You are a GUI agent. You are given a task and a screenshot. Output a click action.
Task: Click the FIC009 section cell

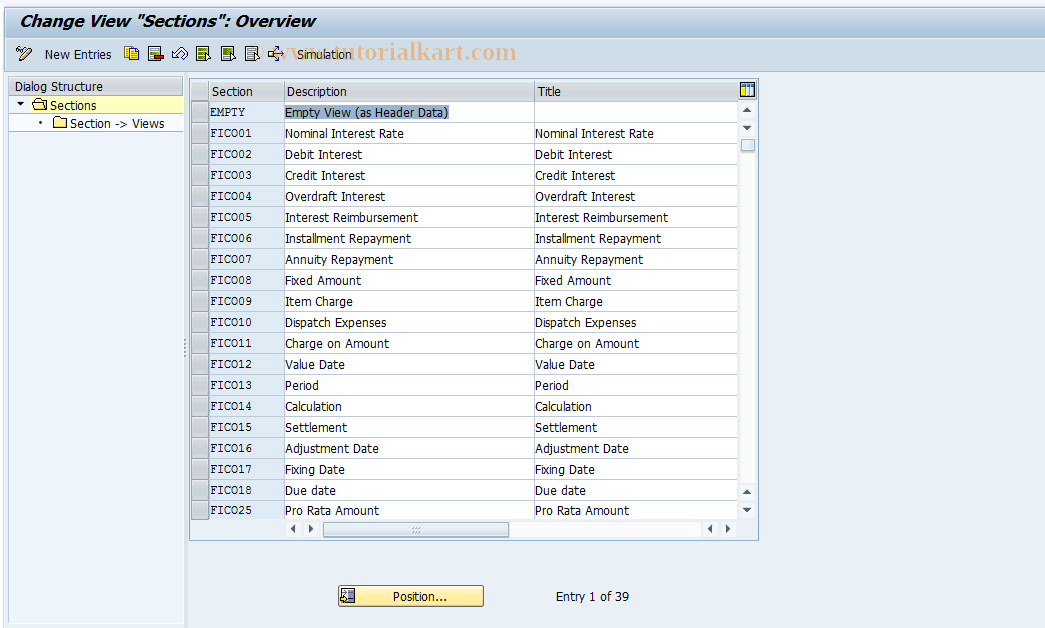coord(247,301)
